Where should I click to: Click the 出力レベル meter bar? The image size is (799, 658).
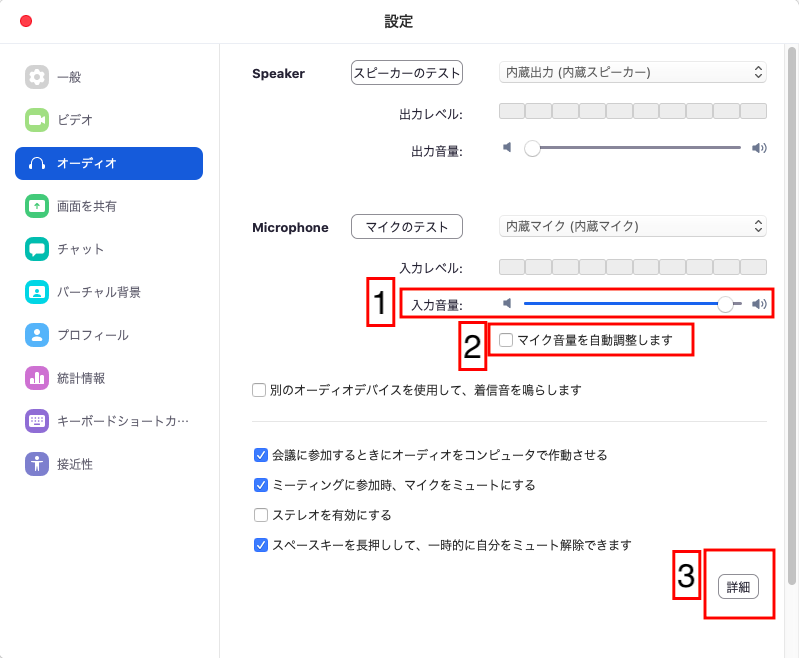click(x=633, y=111)
